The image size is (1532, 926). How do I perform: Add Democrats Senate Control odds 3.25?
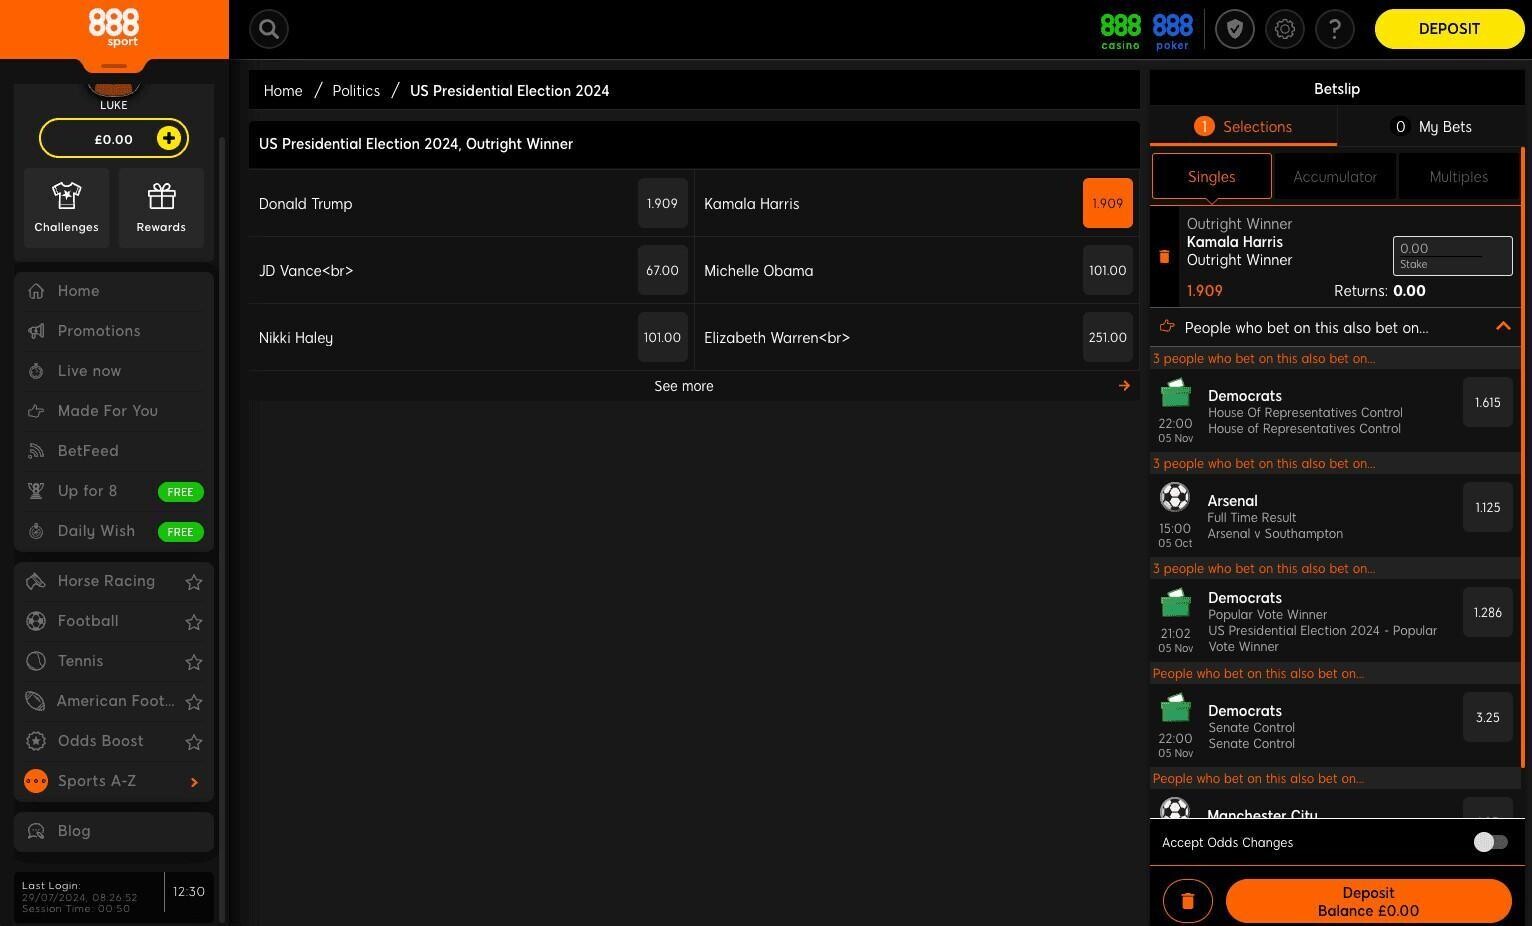(x=1487, y=717)
